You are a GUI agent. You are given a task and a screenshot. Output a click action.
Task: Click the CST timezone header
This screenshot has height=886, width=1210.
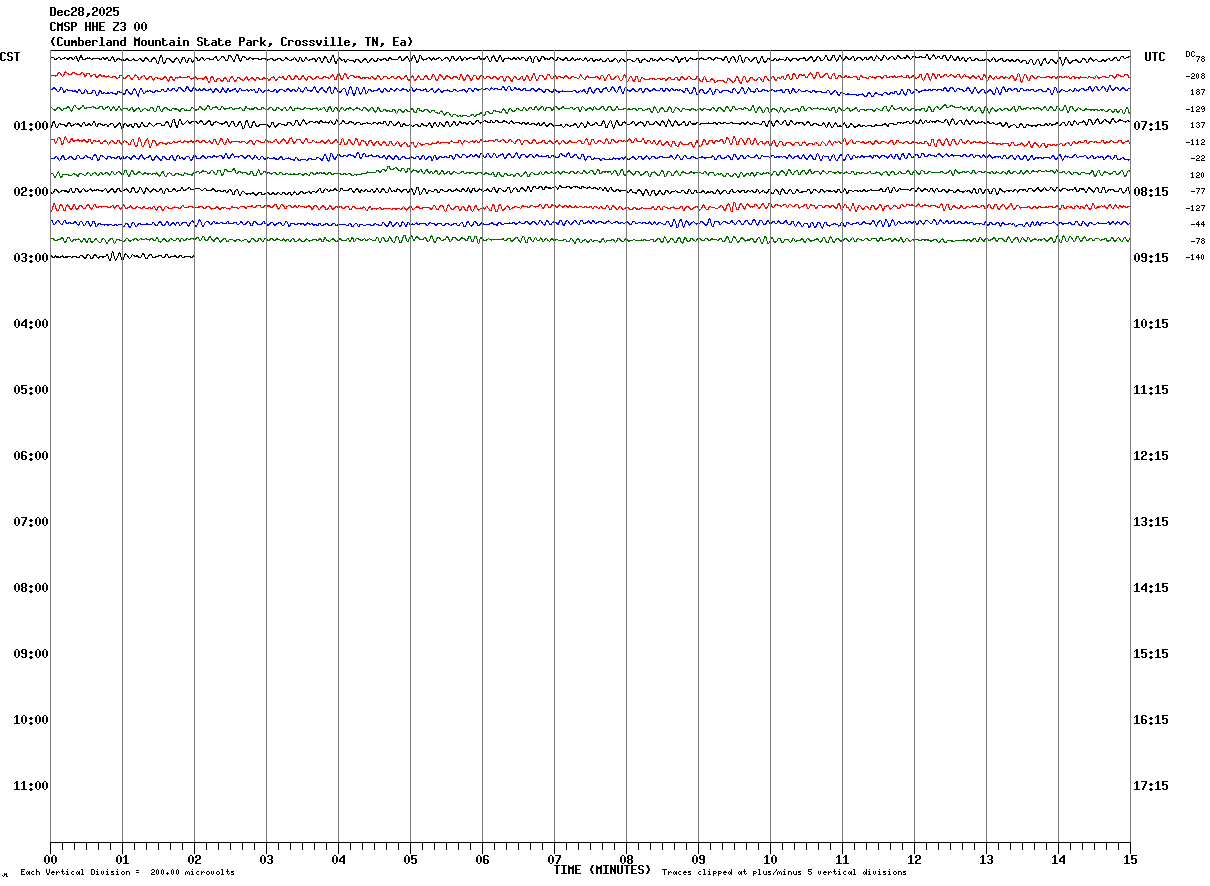10,57
